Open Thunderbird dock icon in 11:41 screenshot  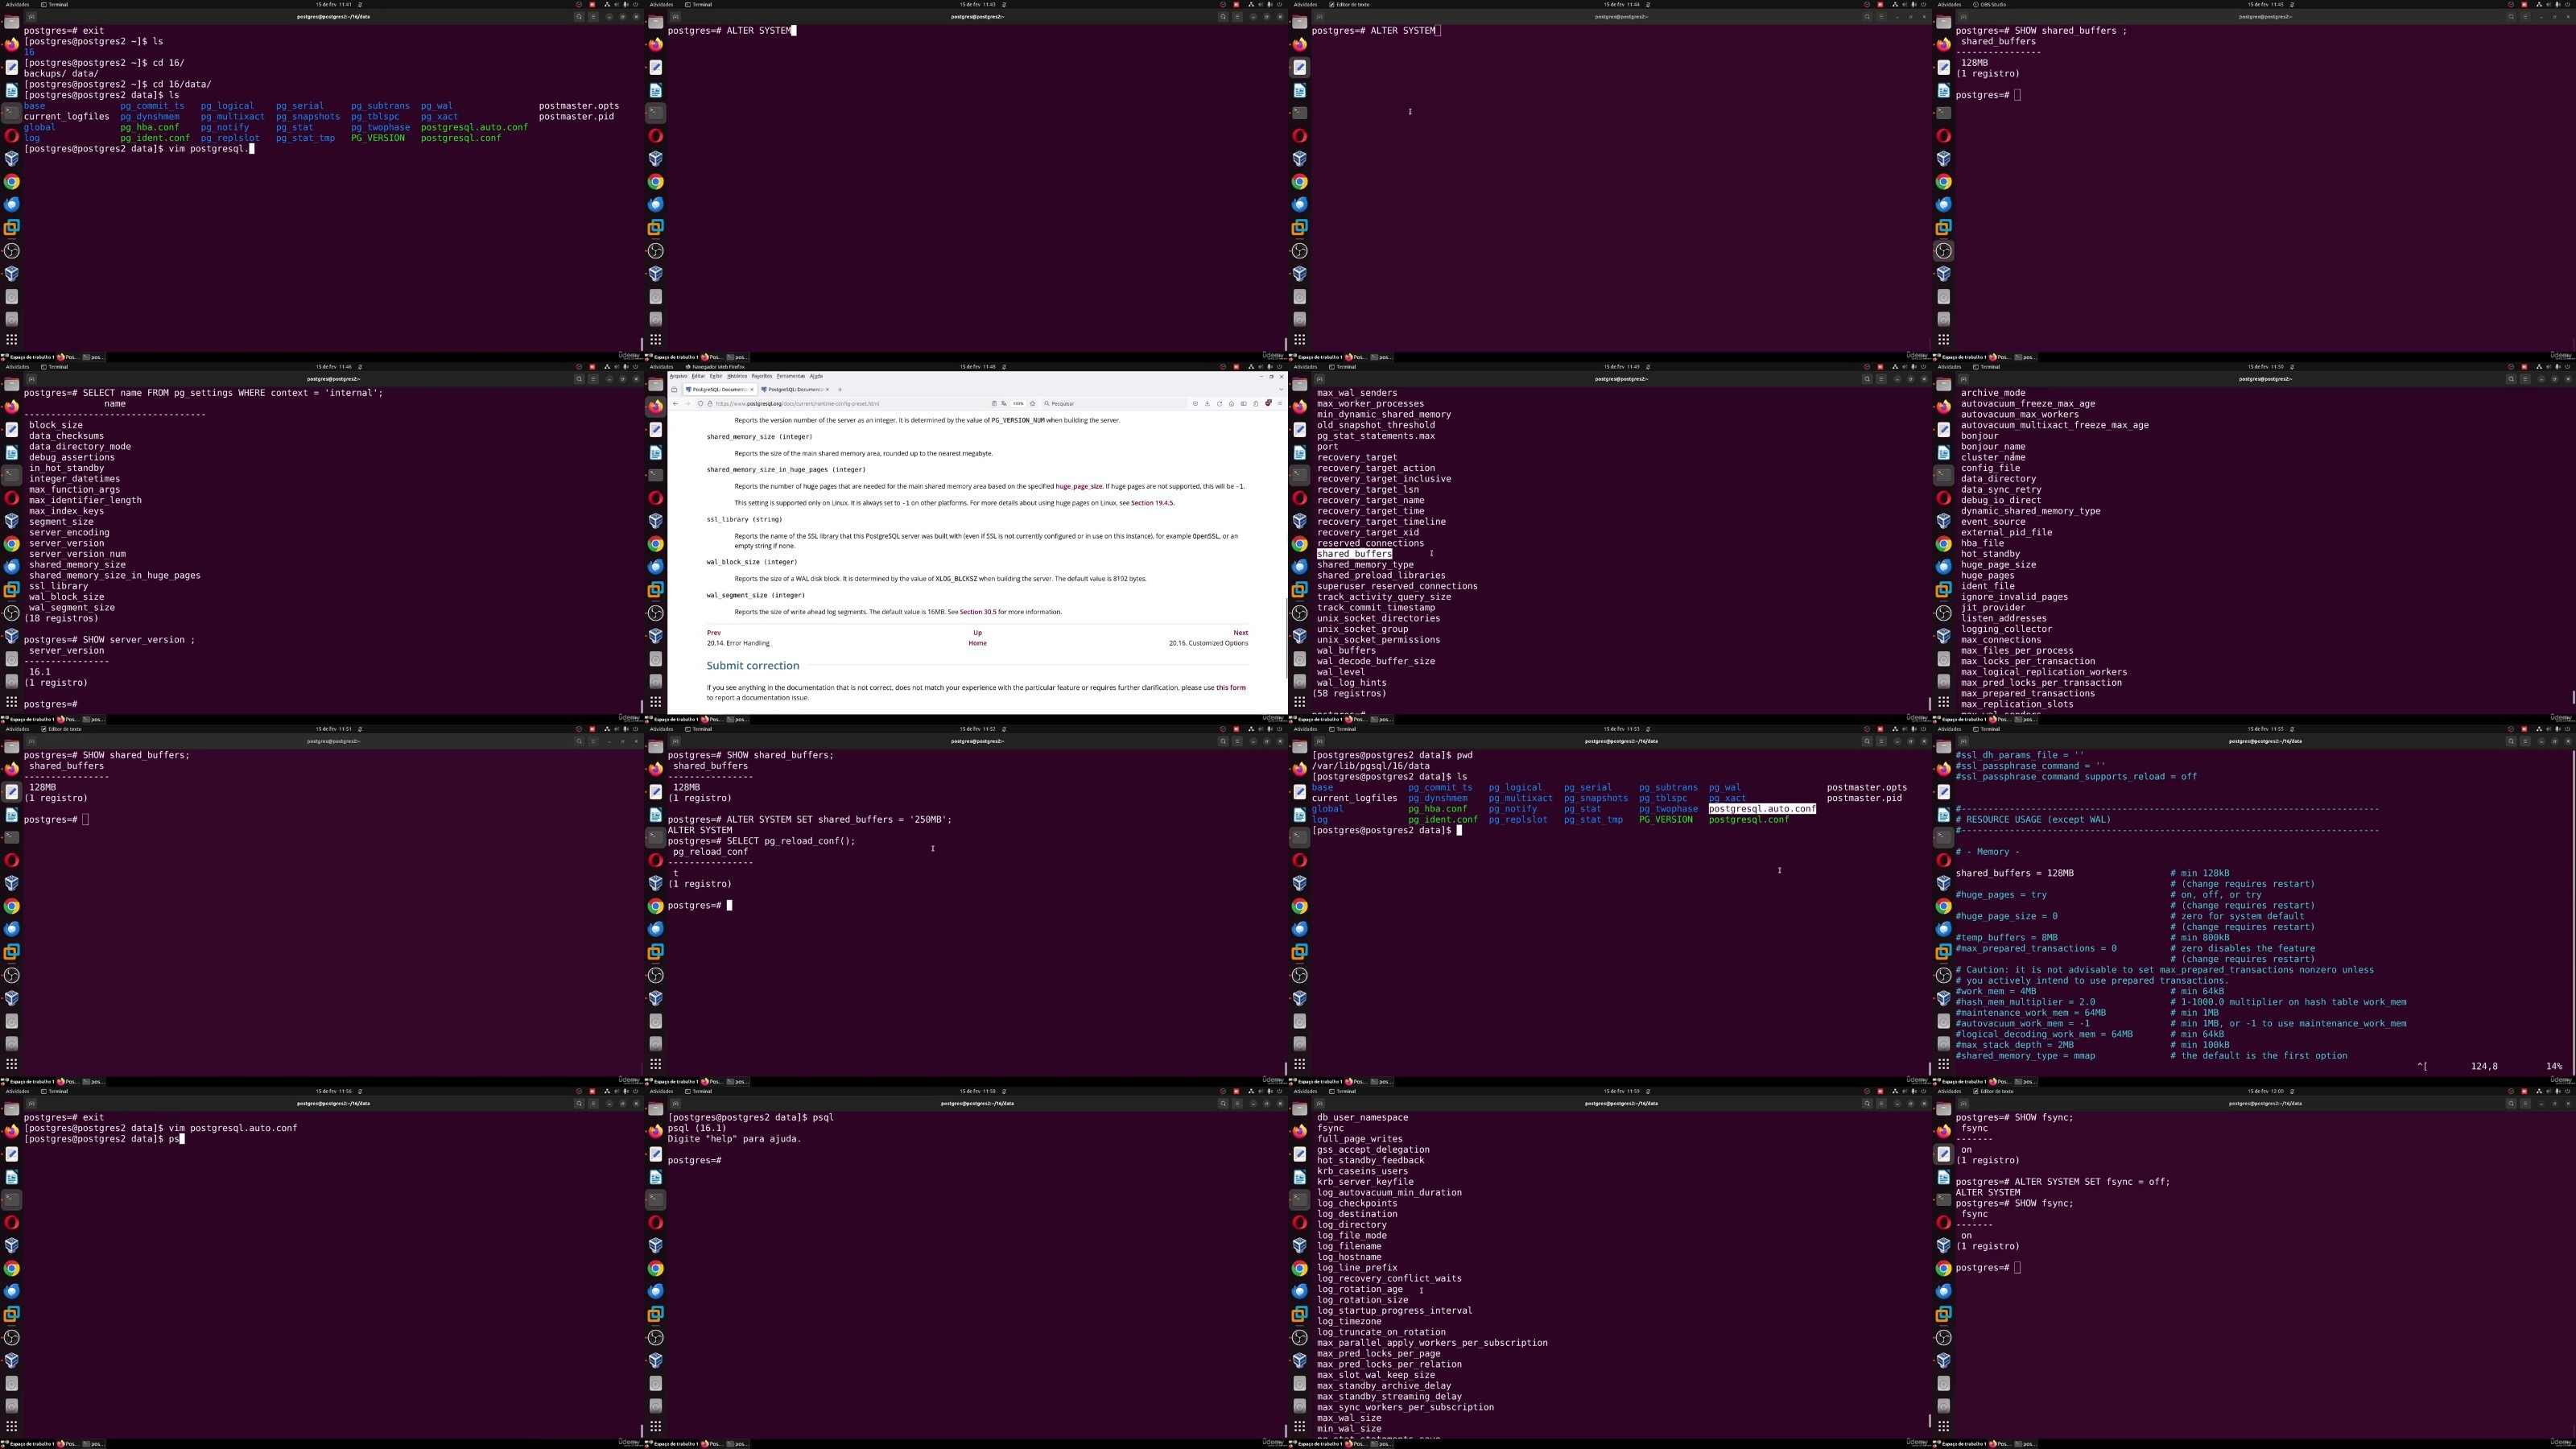(12, 205)
